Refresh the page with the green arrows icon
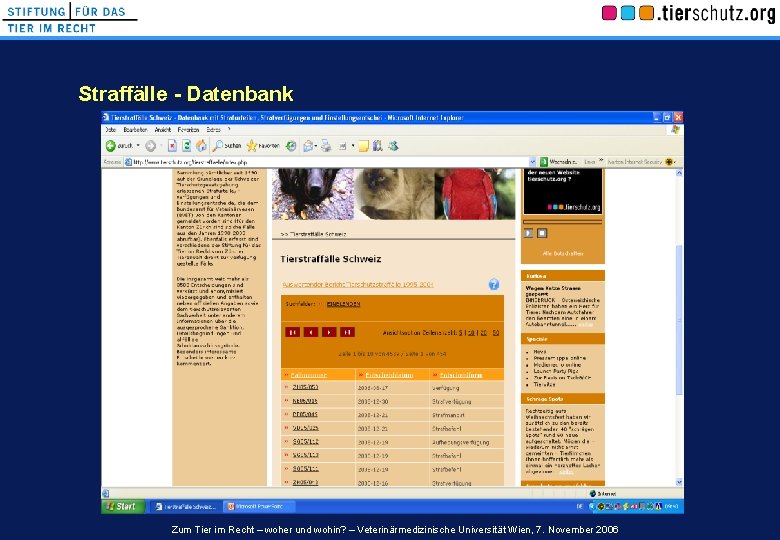This screenshot has height=540, width=780. pos(187,146)
